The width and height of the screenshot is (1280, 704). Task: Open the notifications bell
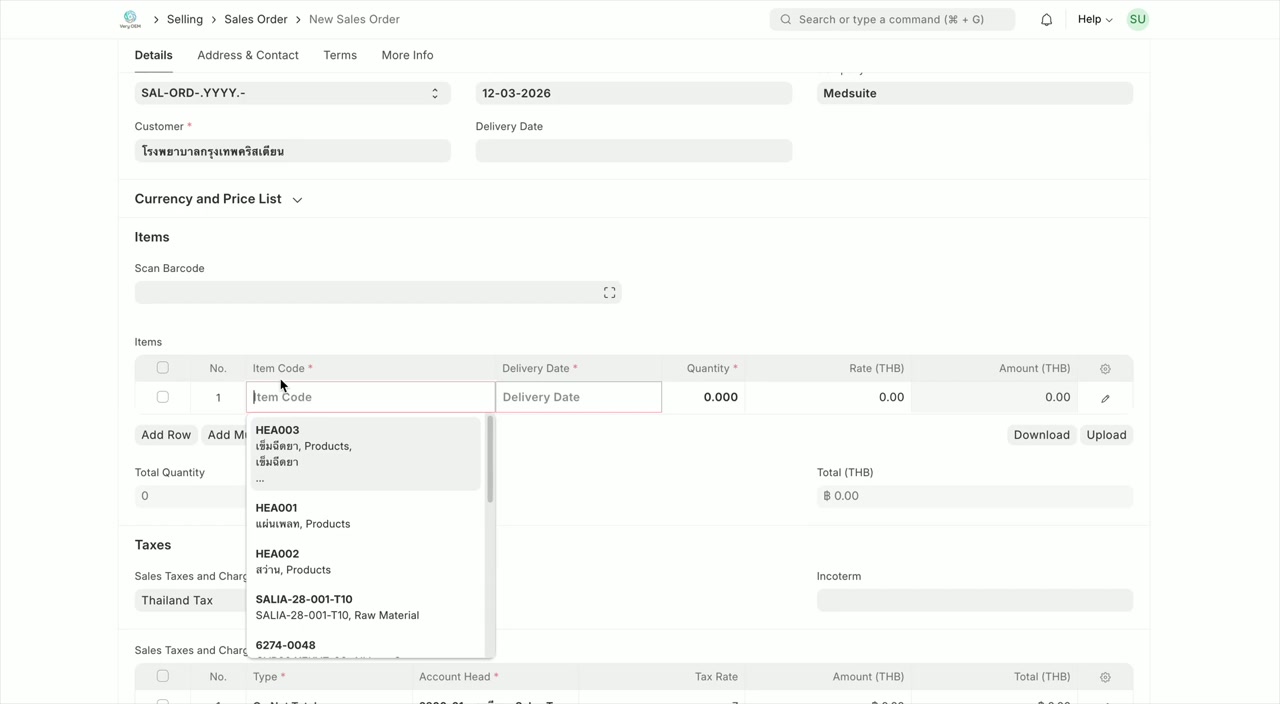(1046, 19)
